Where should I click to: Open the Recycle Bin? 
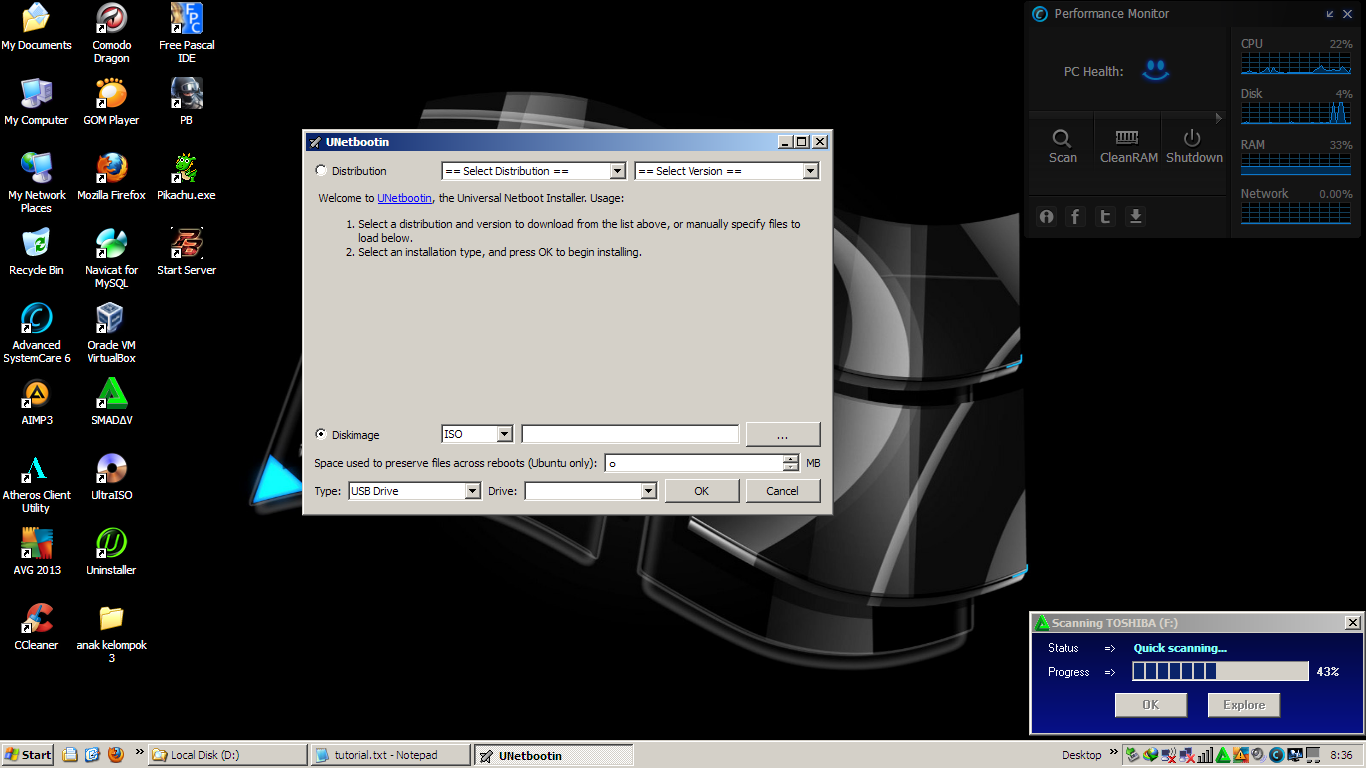coord(36,251)
